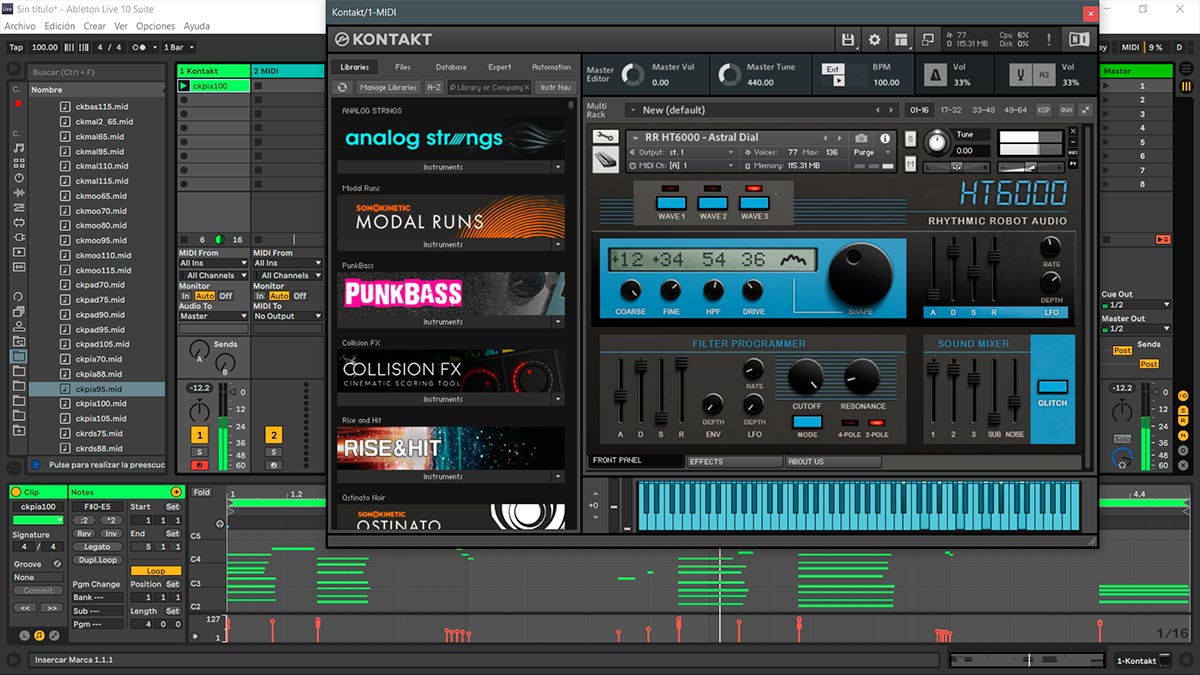Select ckpia95.mid in browser
The height and width of the screenshot is (675, 1200).
click(98, 389)
